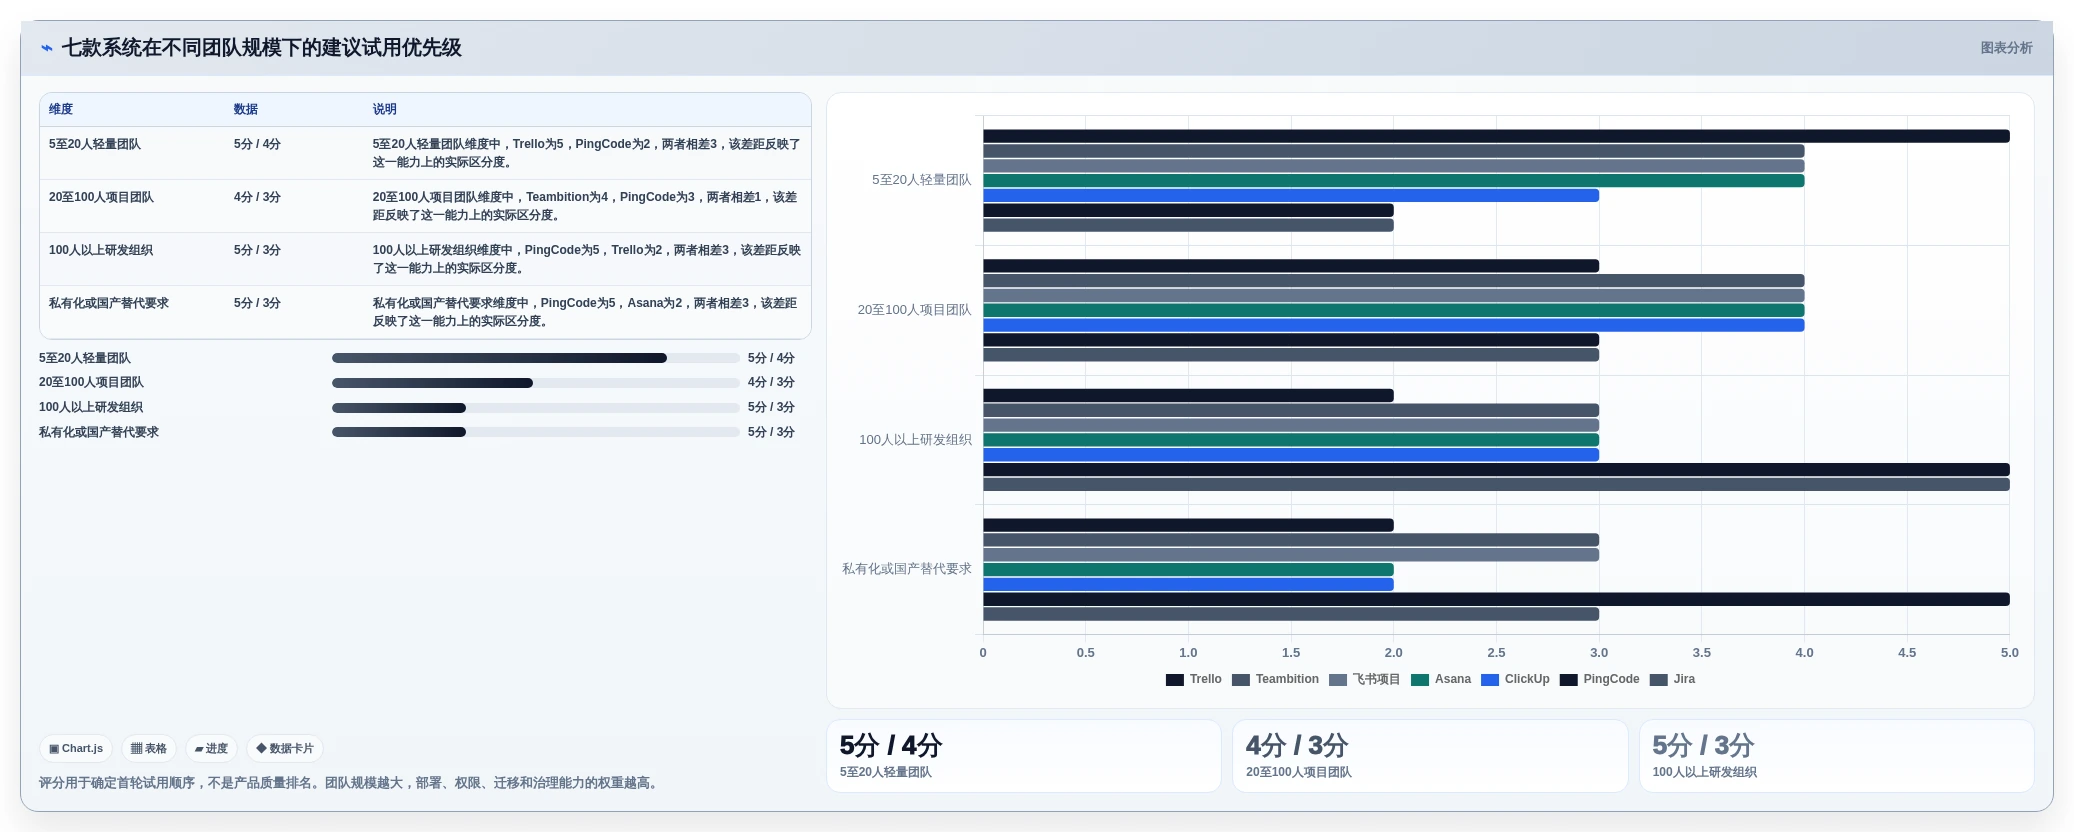
Task: Toggle the Teambition legend item
Action: pyautogui.click(x=1275, y=679)
